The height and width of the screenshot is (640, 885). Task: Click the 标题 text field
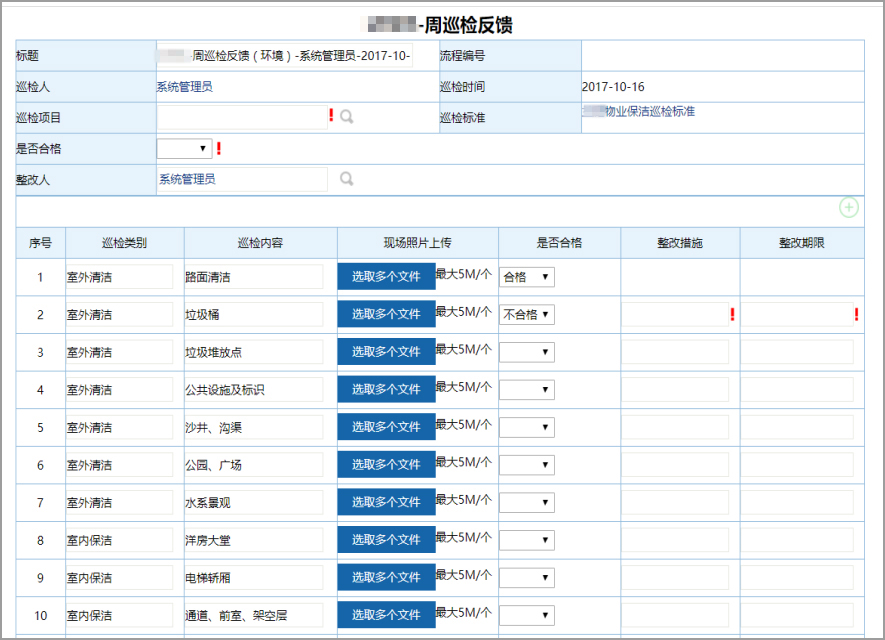pos(284,55)
